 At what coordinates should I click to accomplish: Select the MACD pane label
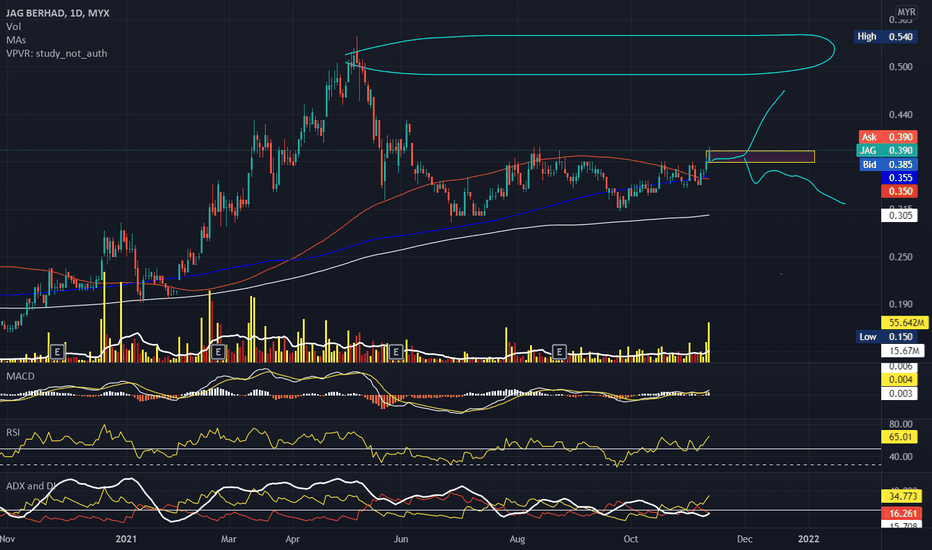pyautogui.click(x=20, y=376)
